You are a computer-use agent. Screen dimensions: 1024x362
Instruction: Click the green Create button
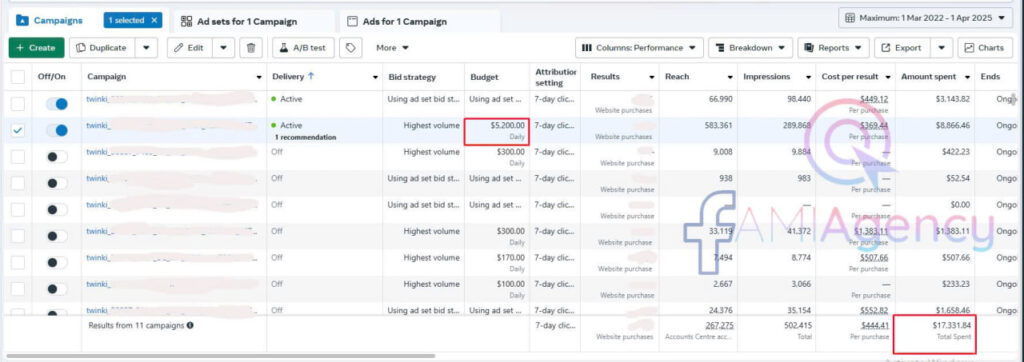[37, 48]
